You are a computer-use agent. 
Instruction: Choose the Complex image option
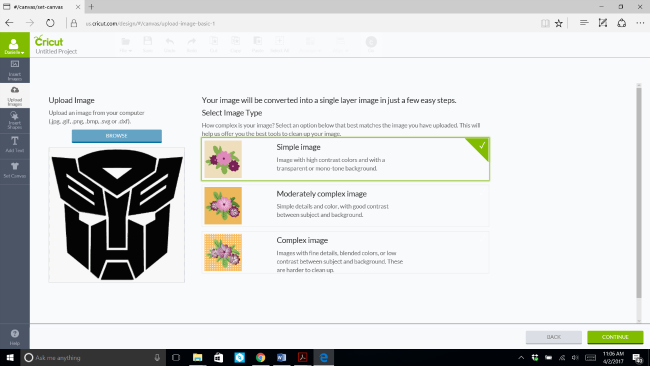tap(345, 252)
